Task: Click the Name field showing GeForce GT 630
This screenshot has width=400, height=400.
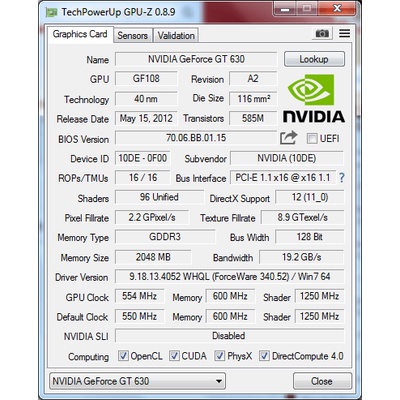Action: click(196, 59)
